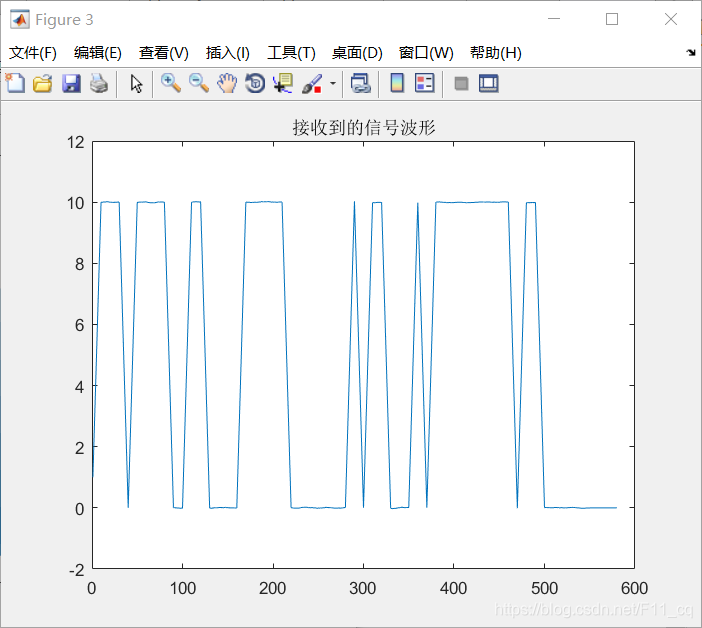Image resolution: width=702 pixels, height=628 pixels.
Task: Open the 文件(F) menu
Action: click(x=33, y=53)
